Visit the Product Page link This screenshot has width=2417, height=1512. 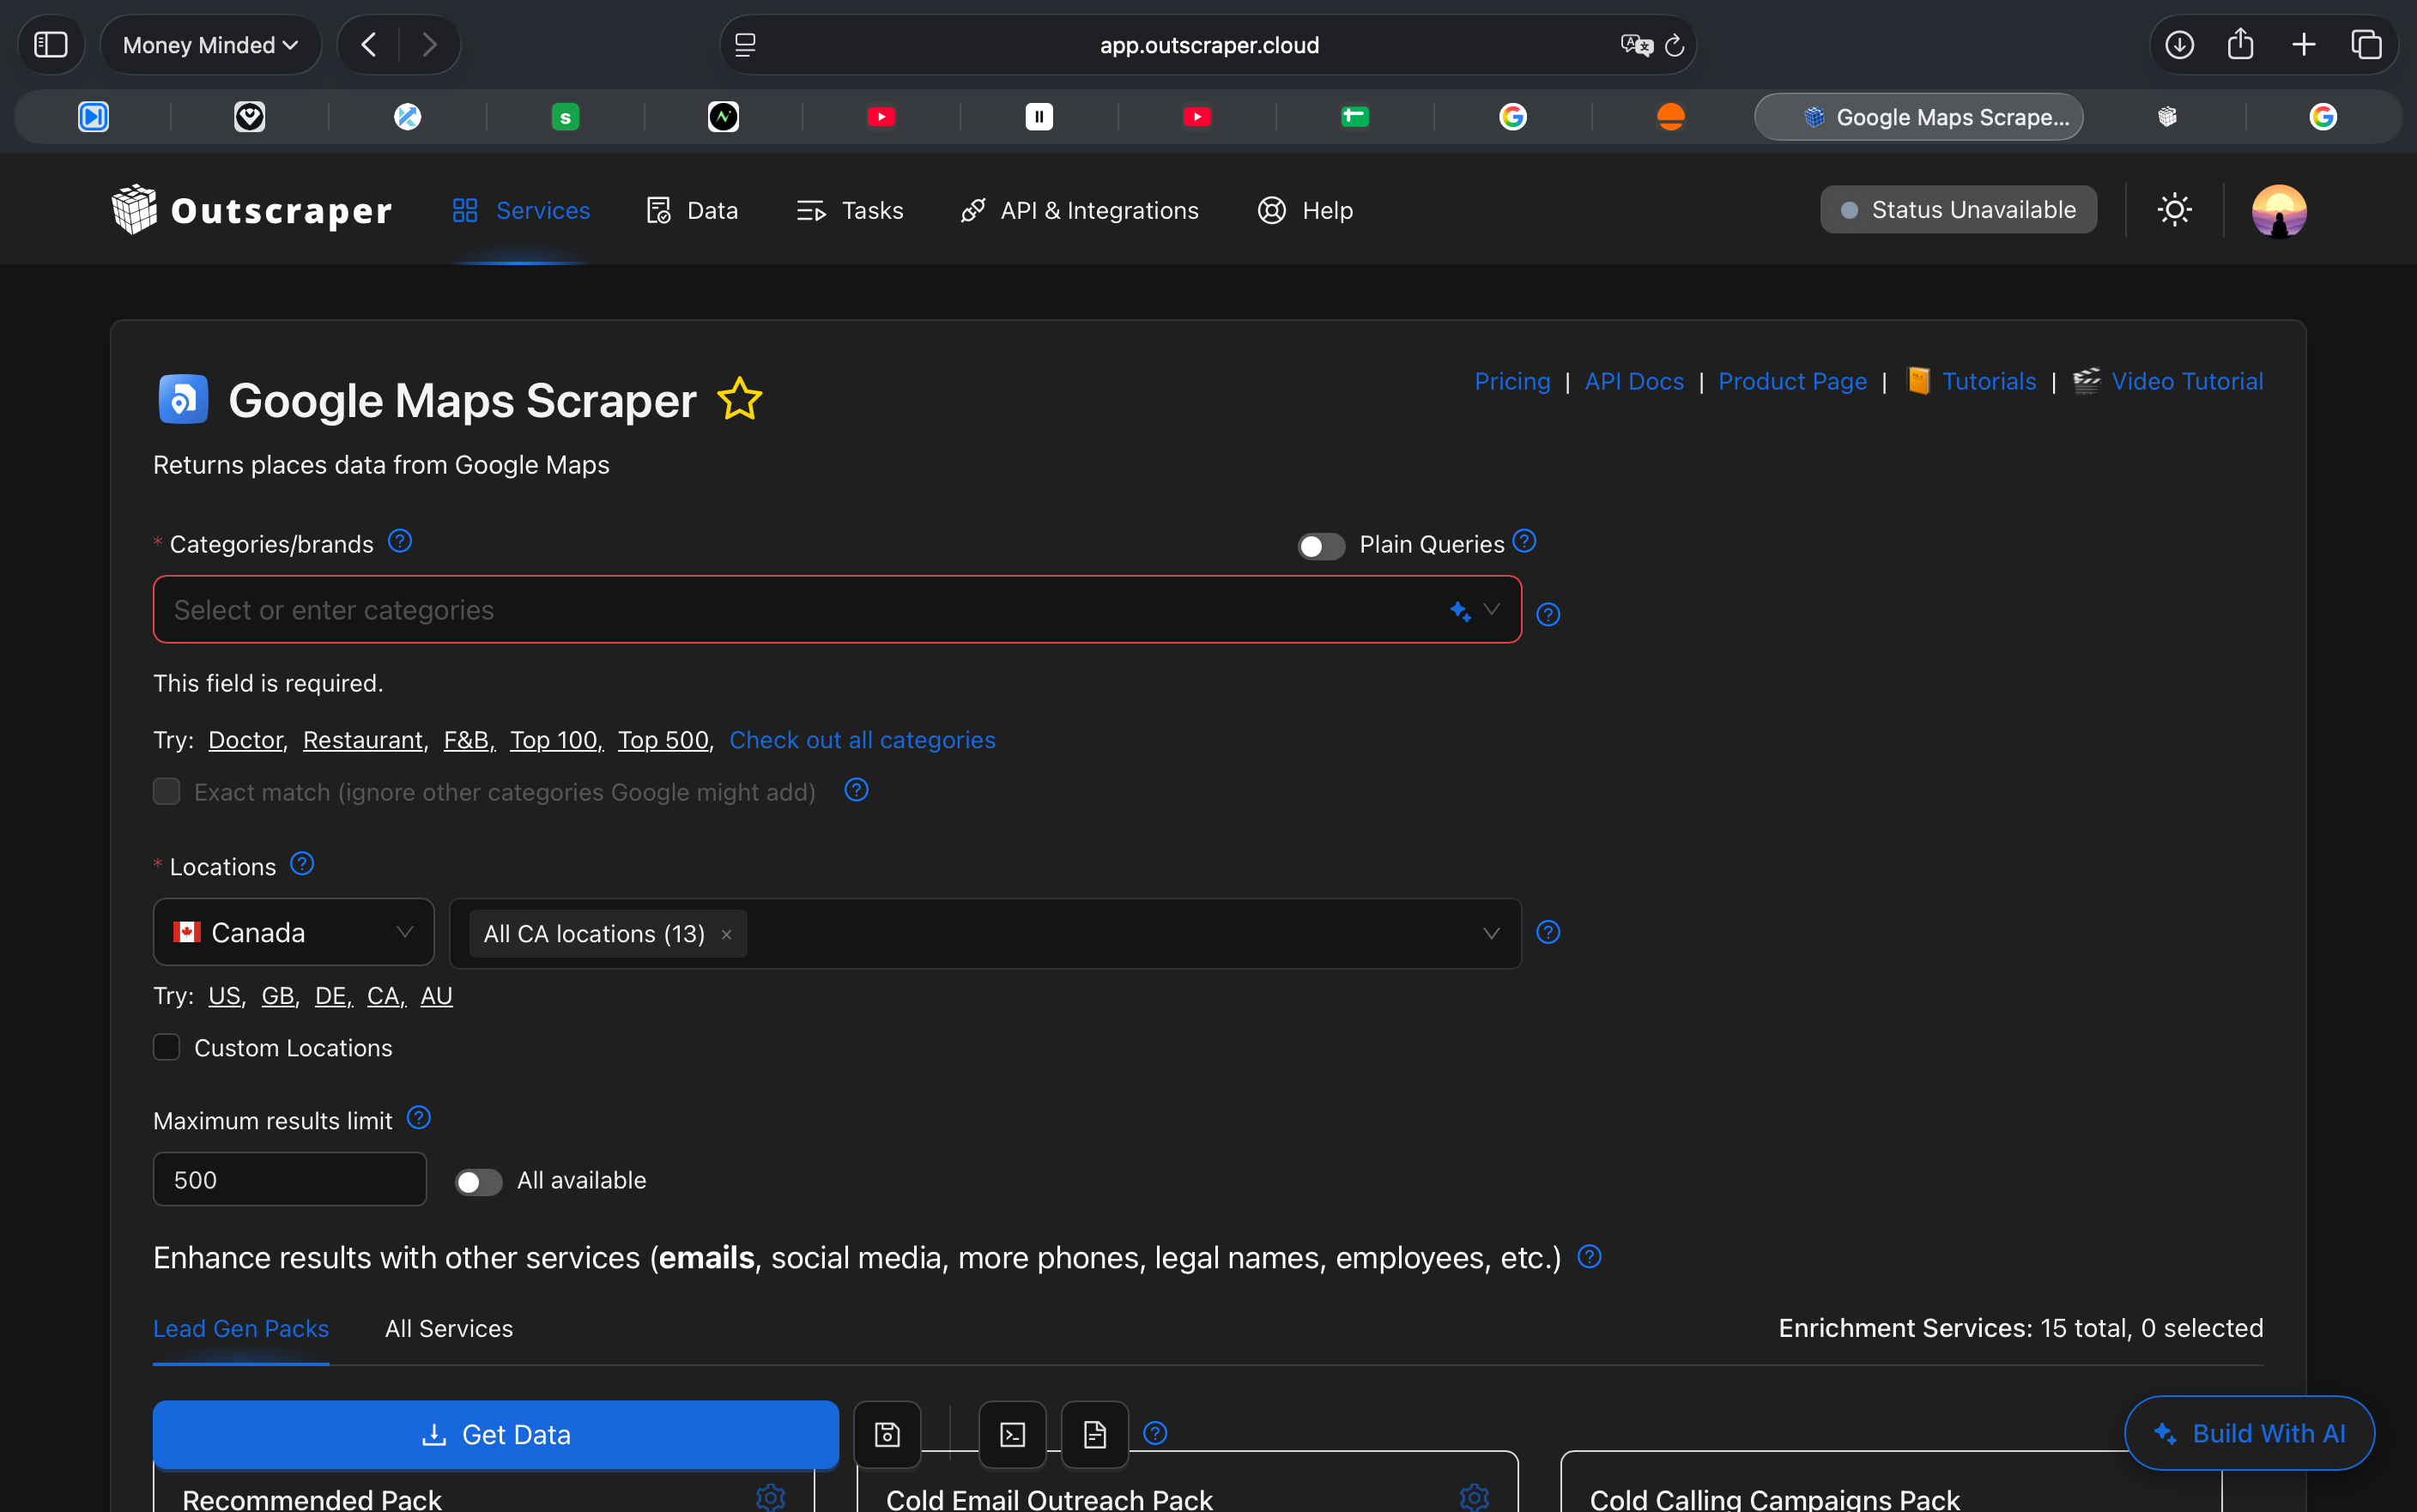click(1792, 381)
